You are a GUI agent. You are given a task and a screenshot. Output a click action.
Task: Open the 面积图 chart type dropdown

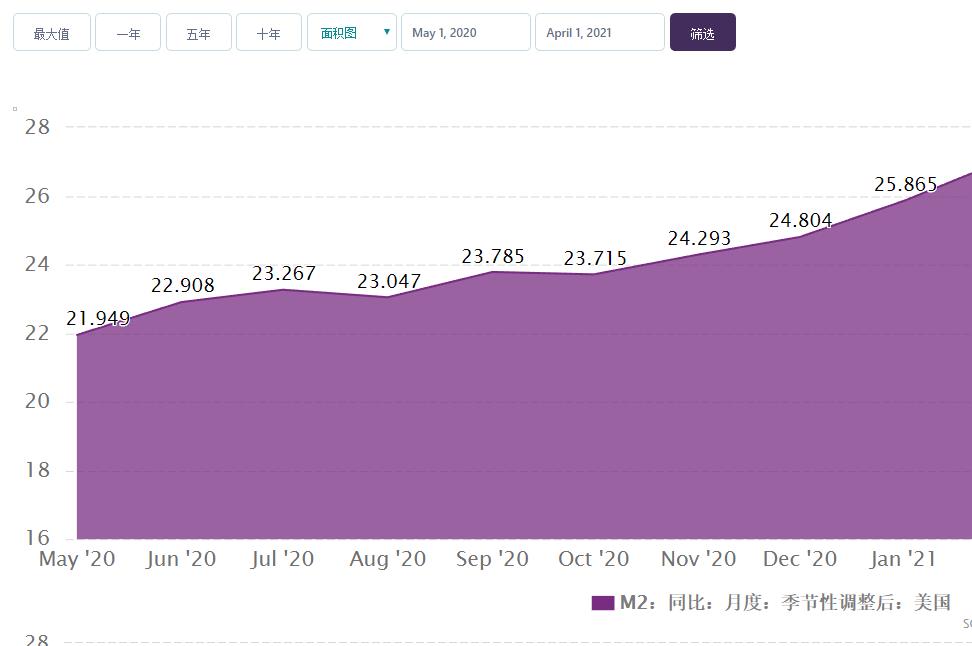coord(351,32)
